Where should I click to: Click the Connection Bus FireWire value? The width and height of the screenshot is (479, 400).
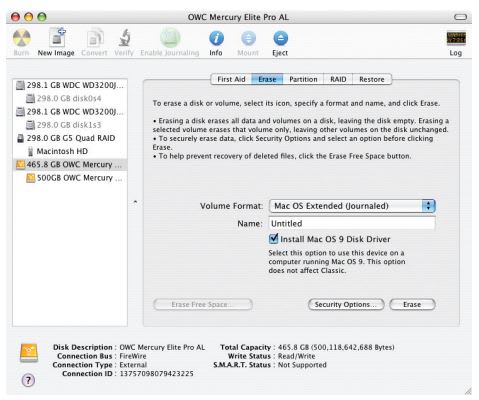133,356
